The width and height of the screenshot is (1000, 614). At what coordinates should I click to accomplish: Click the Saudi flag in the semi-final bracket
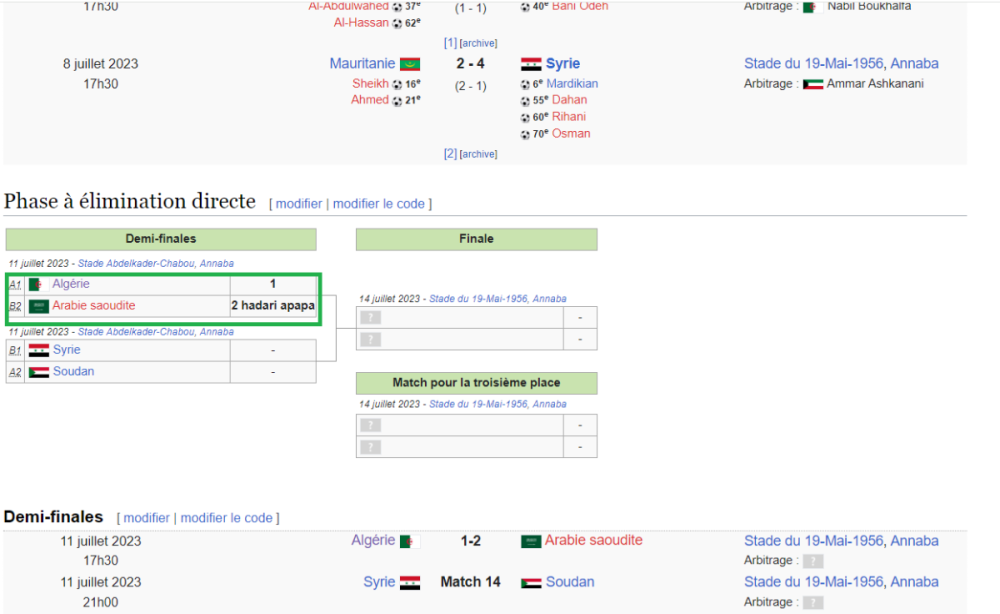pyautogui.click(x=39, y=306)
